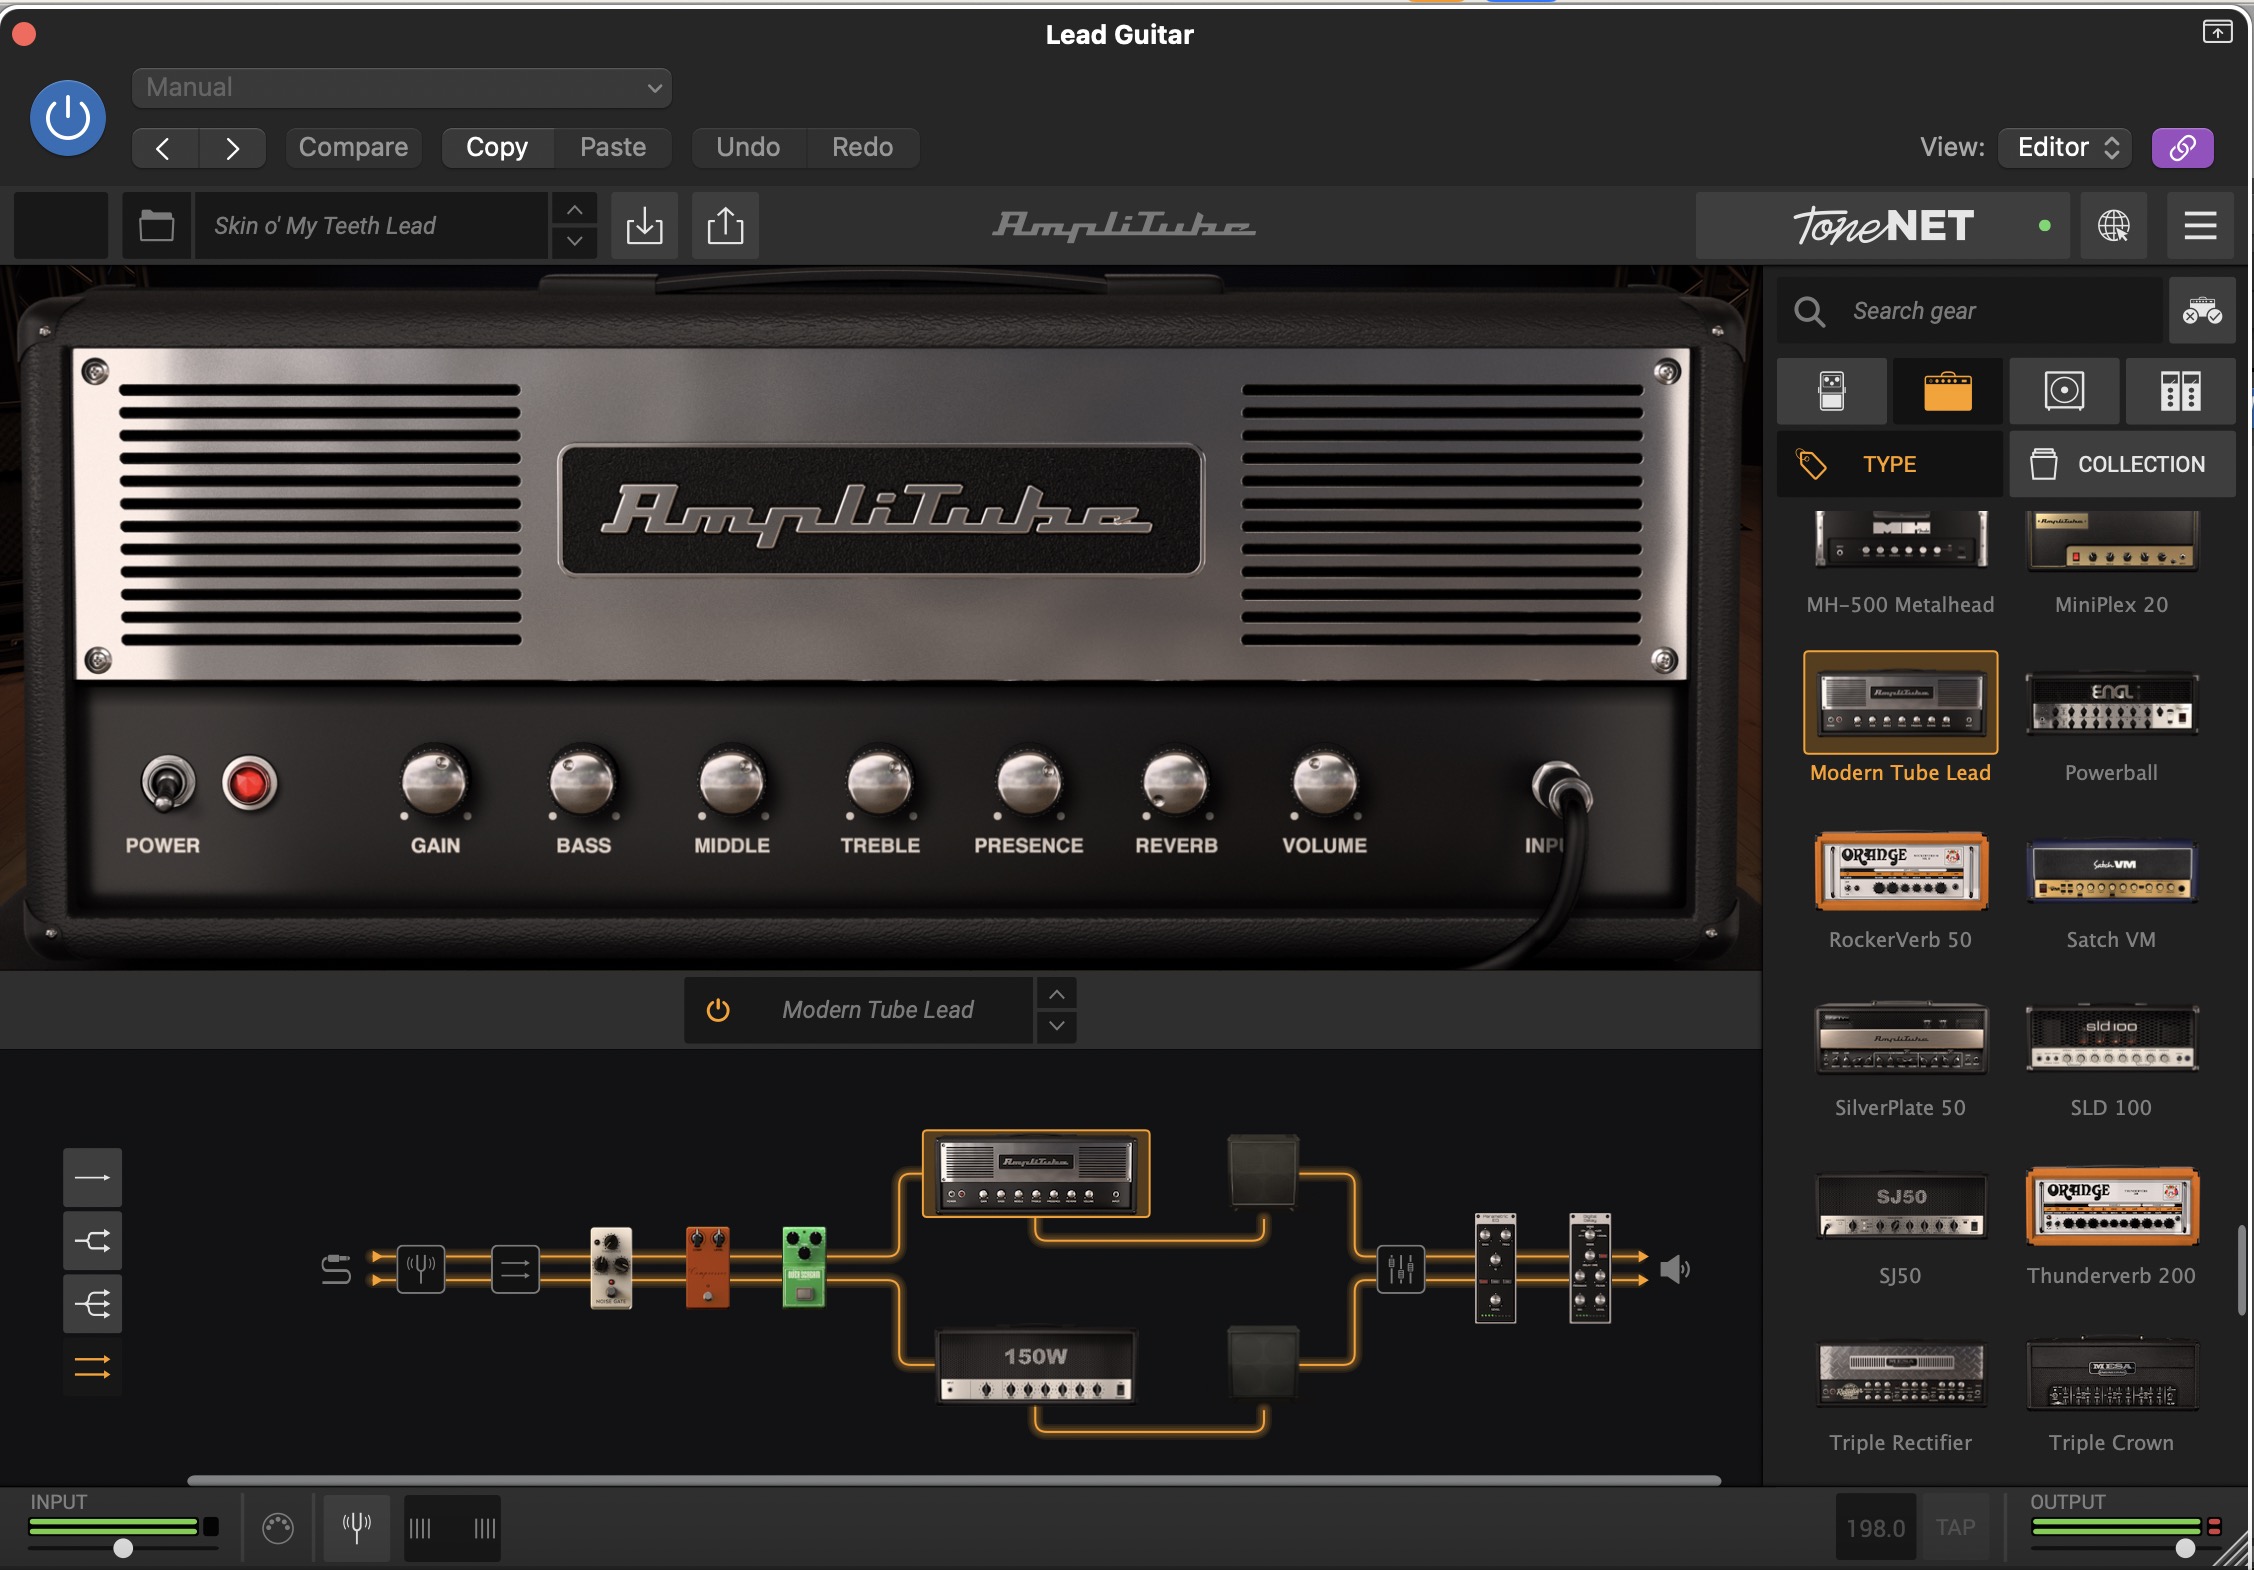2254x1570 pixels.
Task: Toggle the tuner button in bottom bar
Action: [x=356, y=1527]
